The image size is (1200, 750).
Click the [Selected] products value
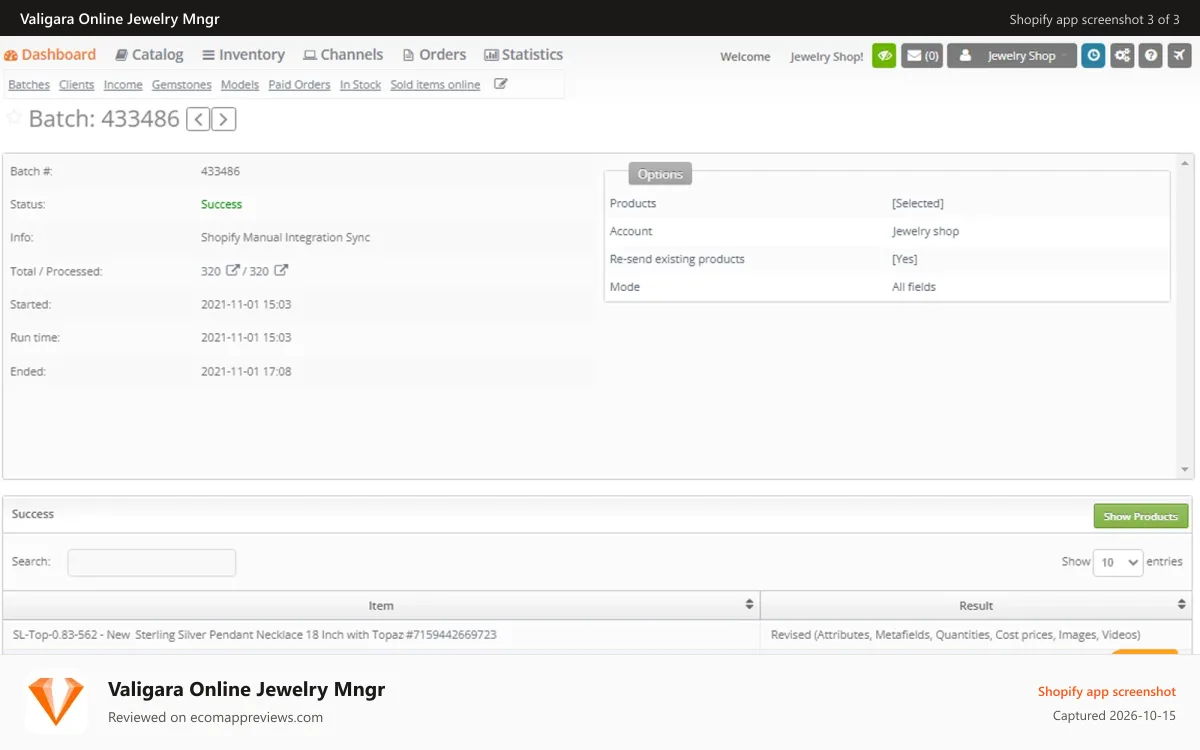pos(917,203)
